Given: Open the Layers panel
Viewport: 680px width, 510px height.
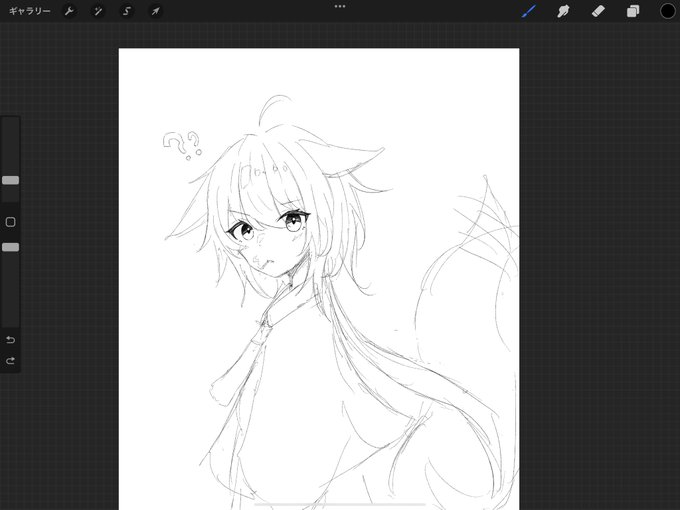Looking at the screenshot, I should point(633,11).
